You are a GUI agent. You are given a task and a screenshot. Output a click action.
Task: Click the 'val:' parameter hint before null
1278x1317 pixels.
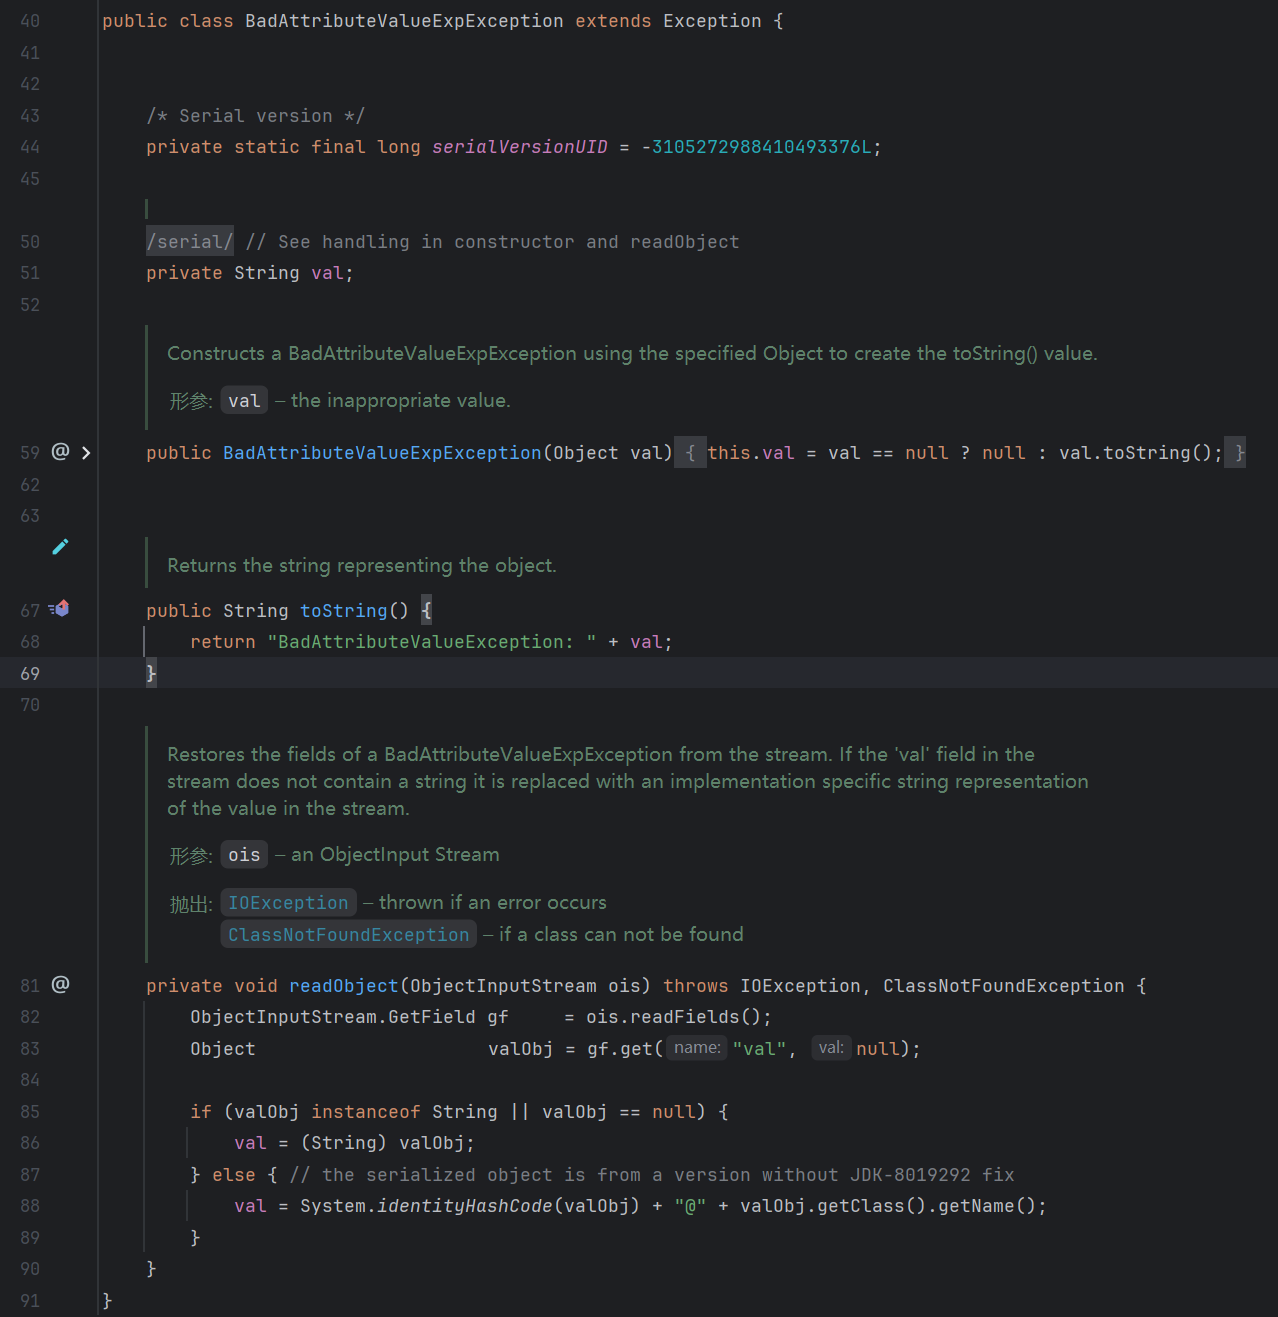[x=831, y=1048]
